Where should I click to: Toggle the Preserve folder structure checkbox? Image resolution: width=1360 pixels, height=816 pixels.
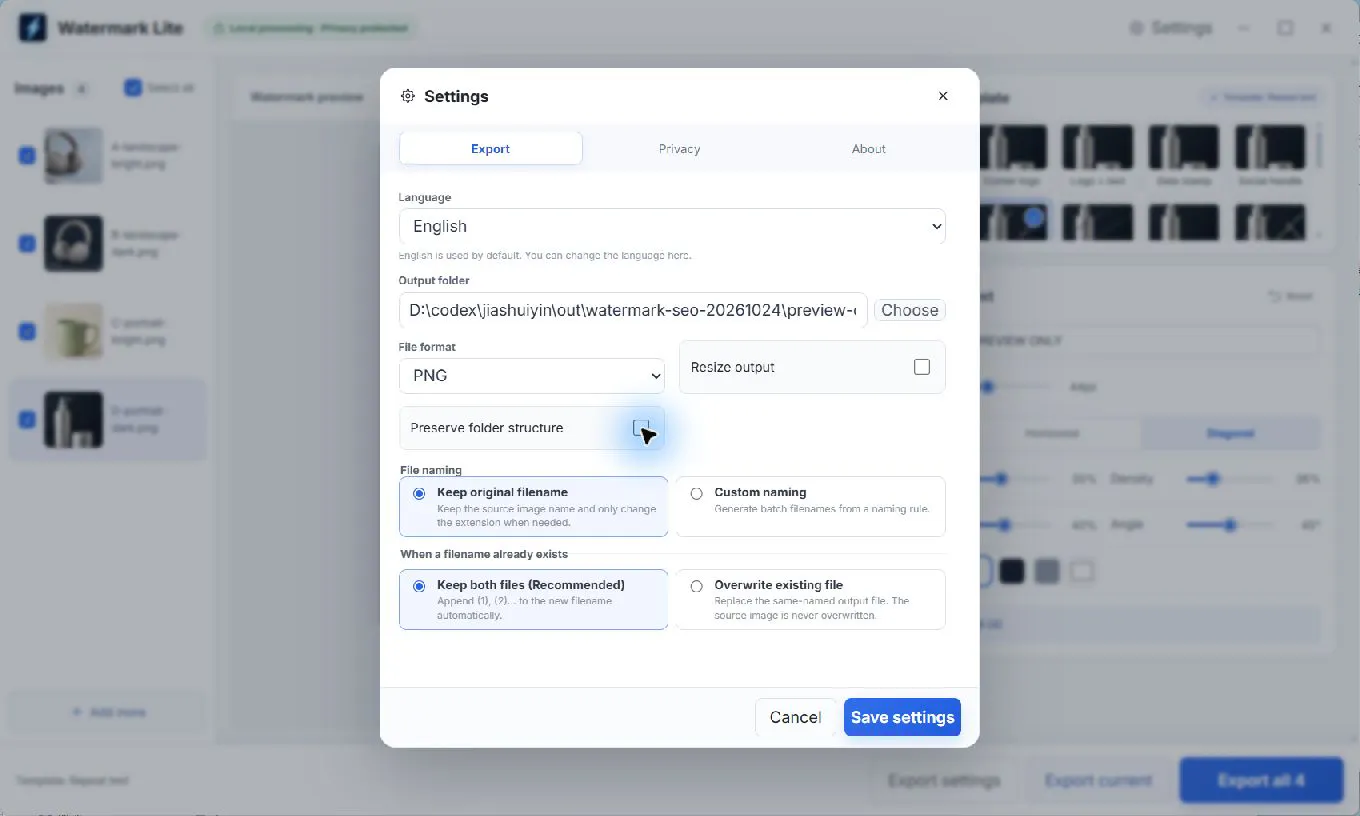(641, 428)
